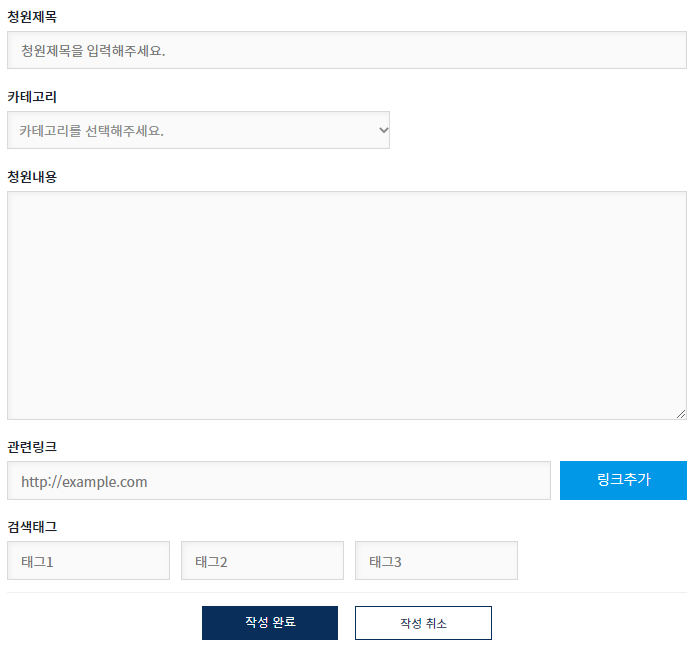
Task: Click the 청원제목 label text
Action: point(32,17)
